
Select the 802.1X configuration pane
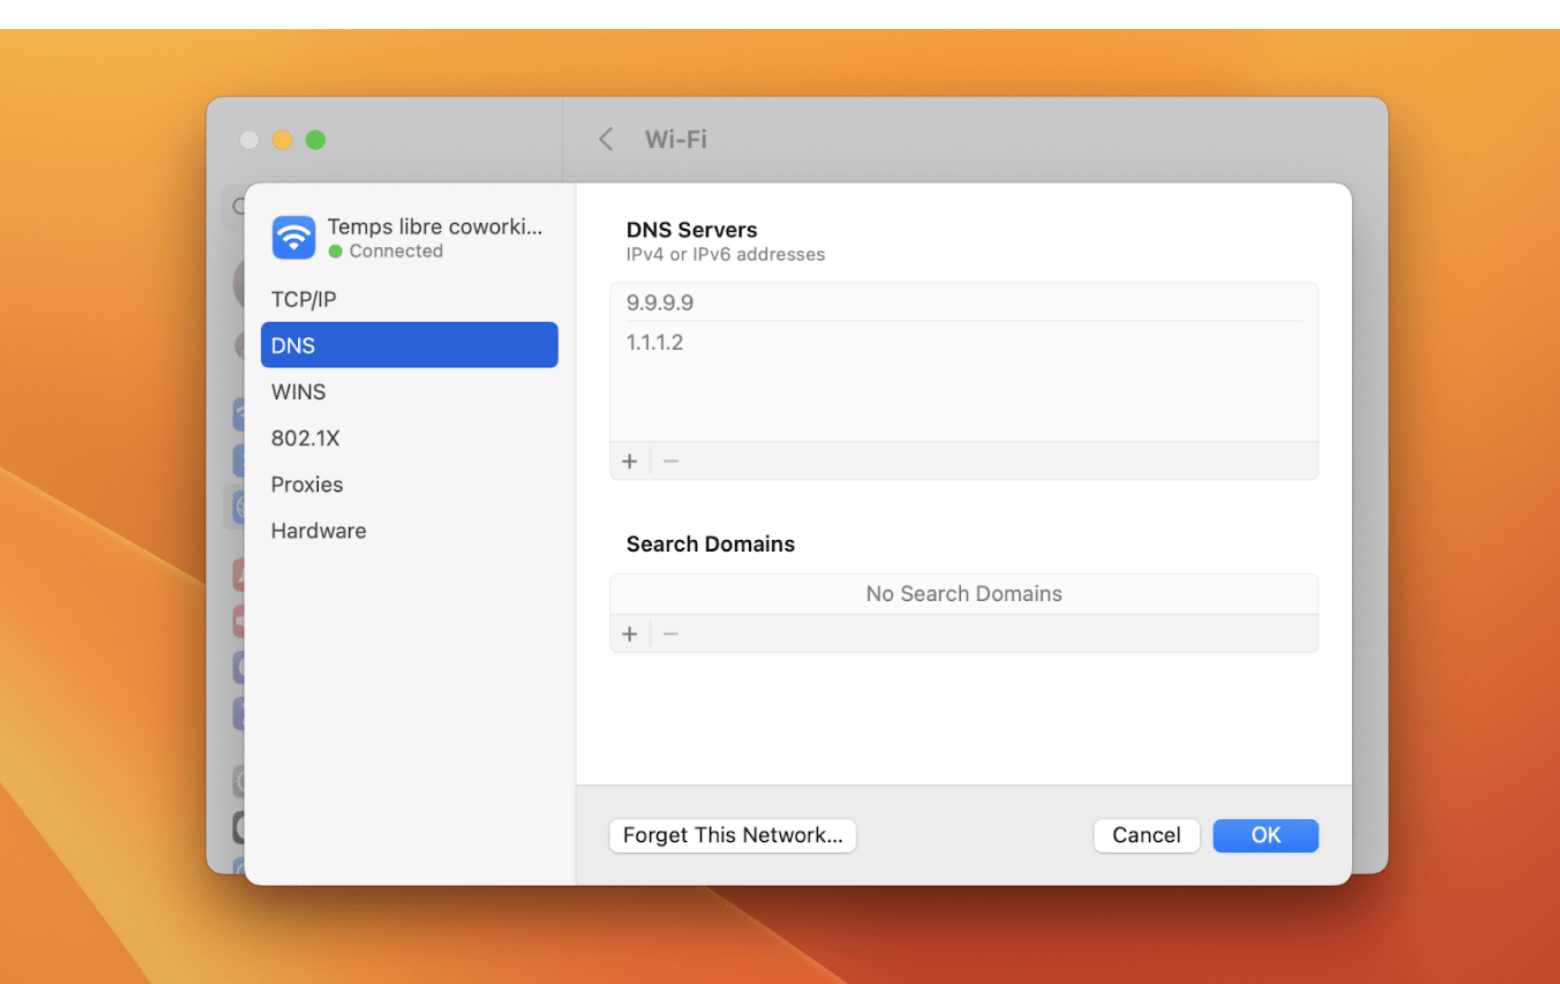[x=305, y=437]
